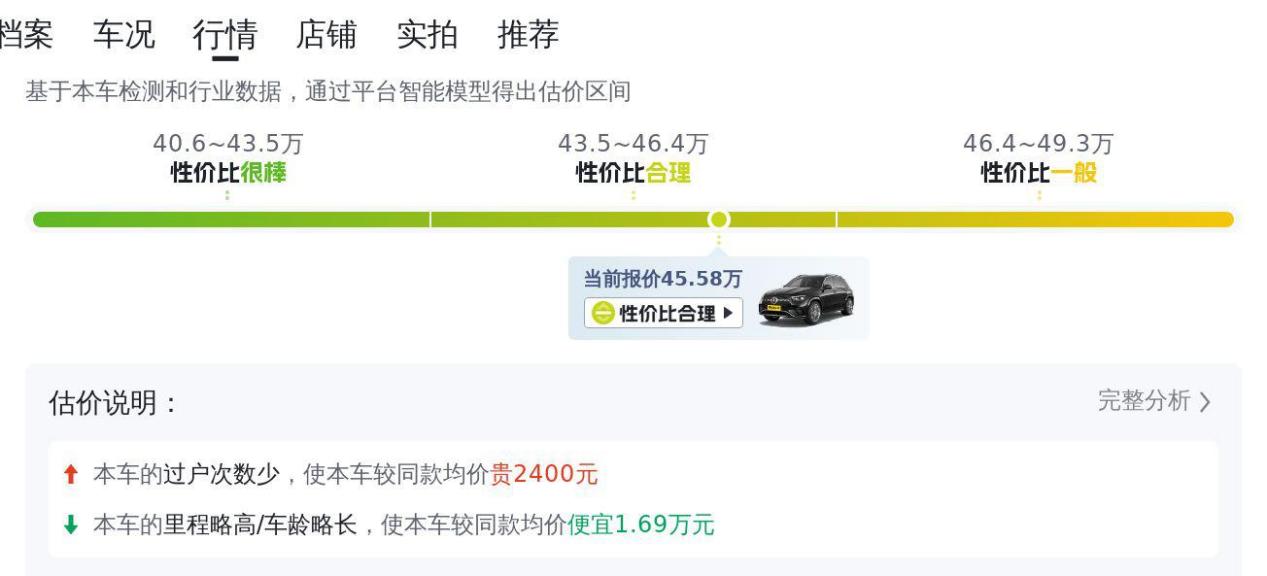1267x576 pixels.
Task: Open the 店铺 tab
Action: click(x=326, y=36)
